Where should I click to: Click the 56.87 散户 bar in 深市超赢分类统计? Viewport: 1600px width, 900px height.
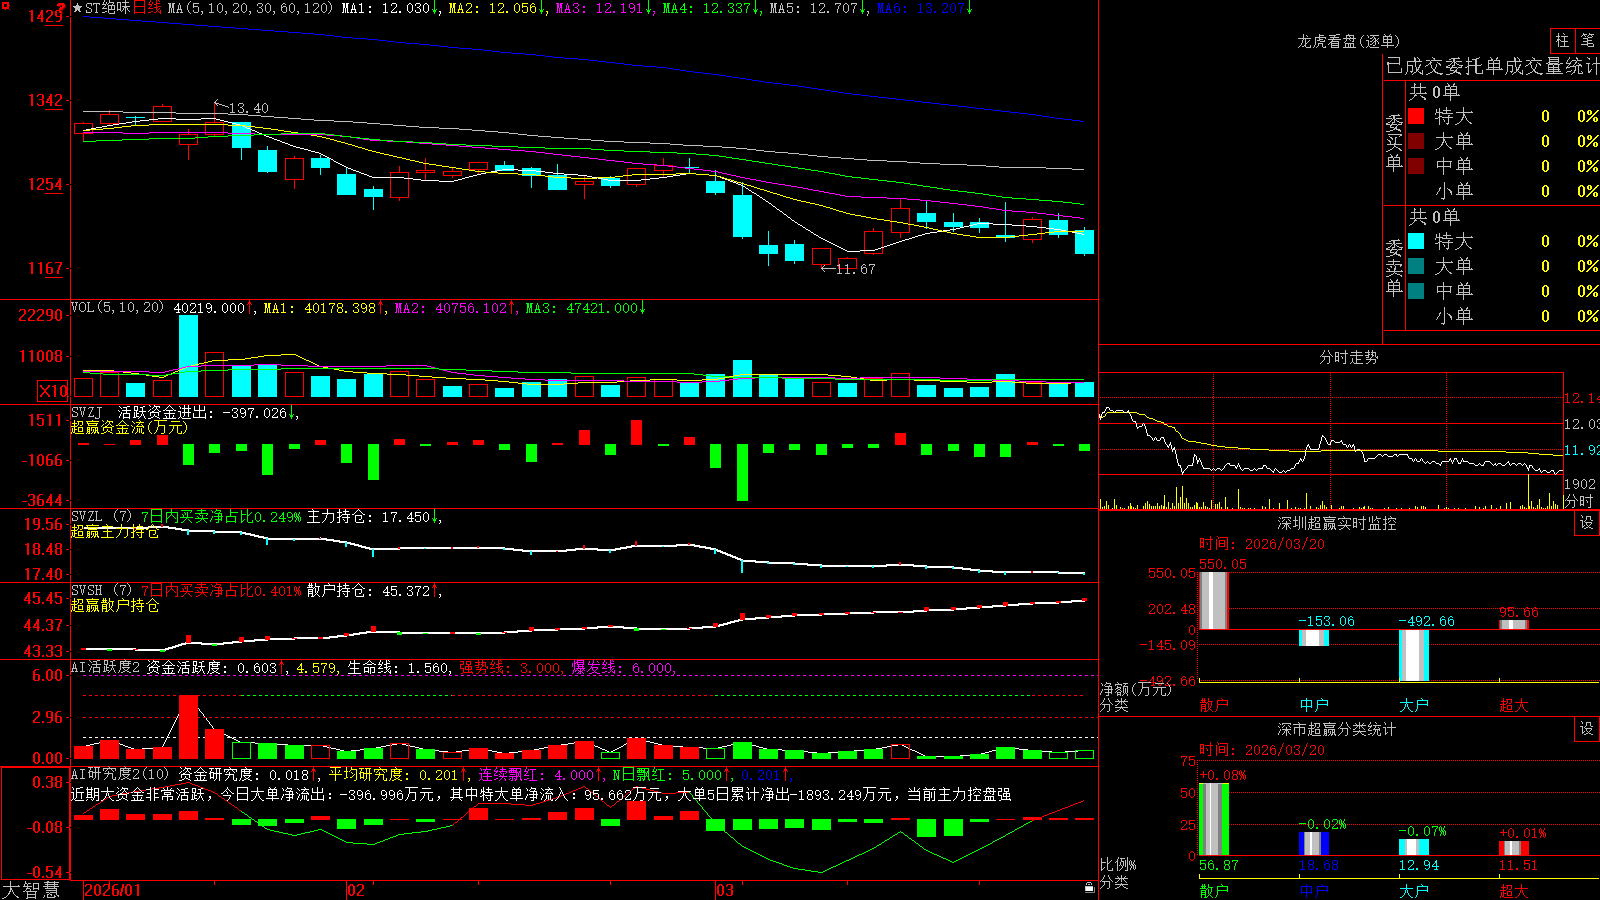pyautogui.click(x=1214, y=819)
